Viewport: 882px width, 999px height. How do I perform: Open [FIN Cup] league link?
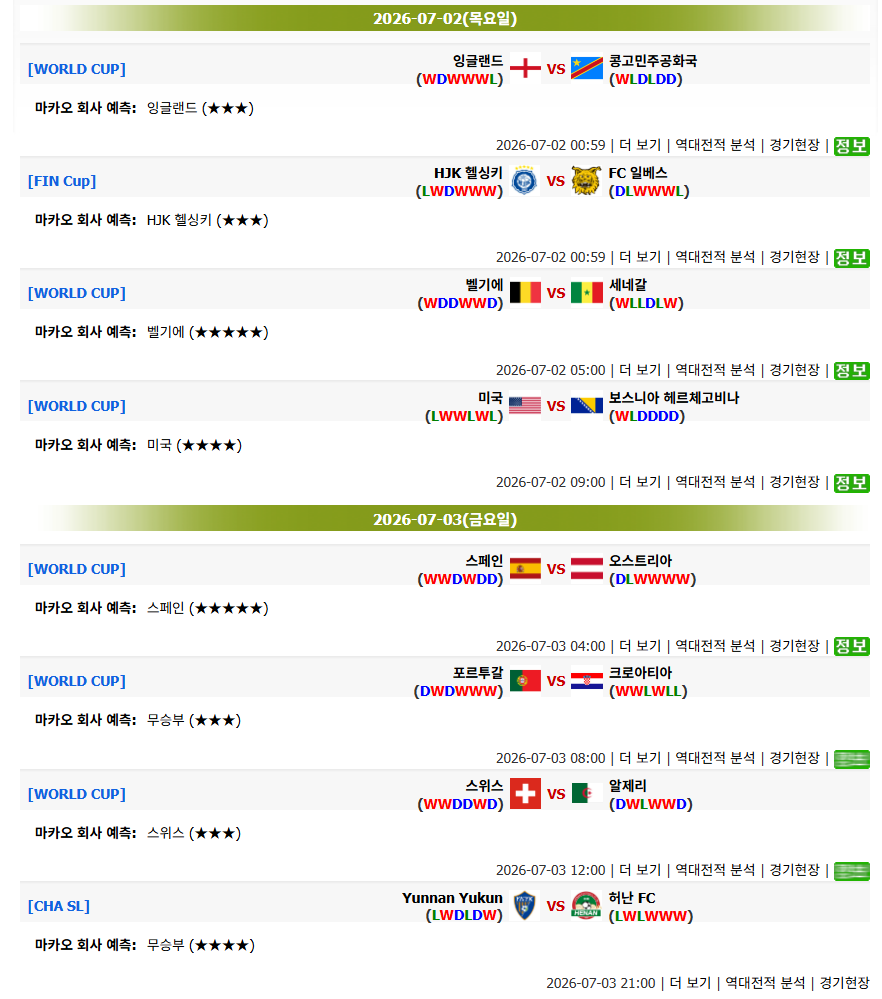tap(62, 181)
